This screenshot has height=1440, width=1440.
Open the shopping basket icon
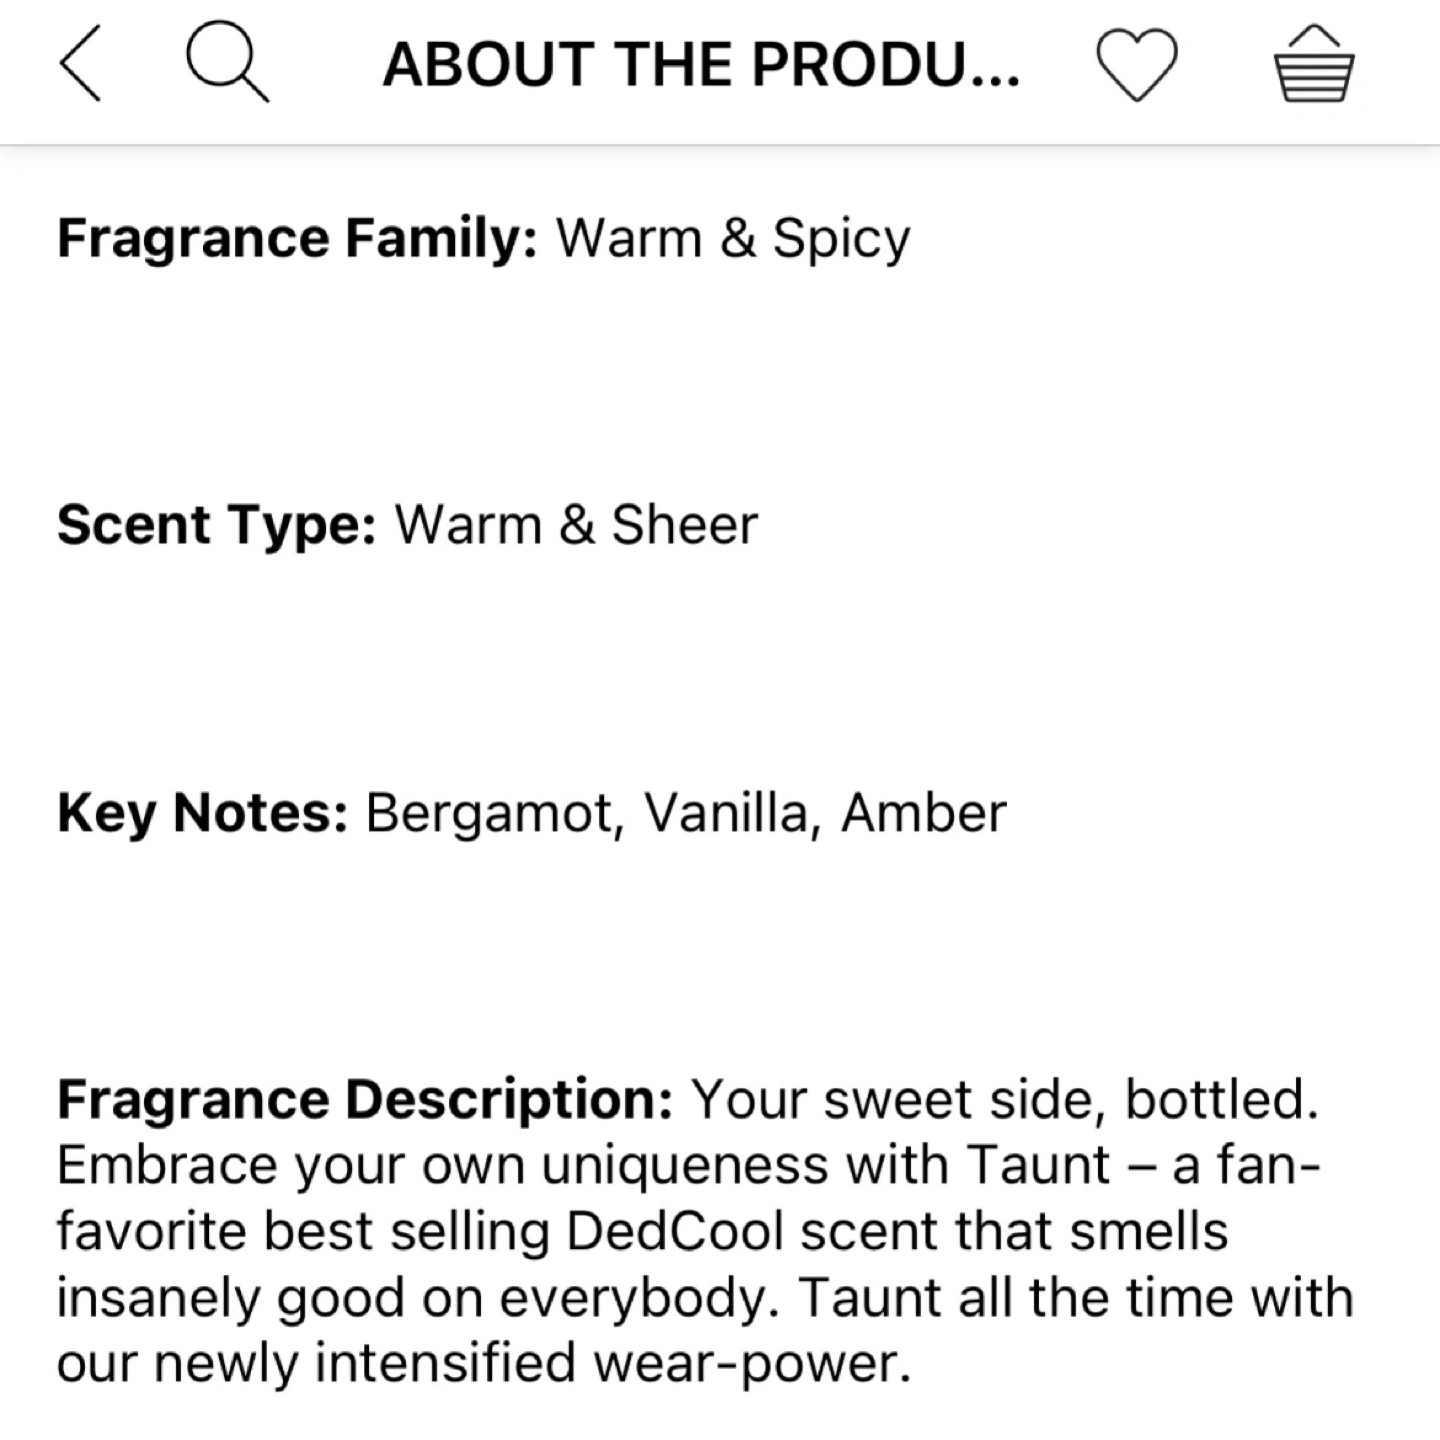1314,64
